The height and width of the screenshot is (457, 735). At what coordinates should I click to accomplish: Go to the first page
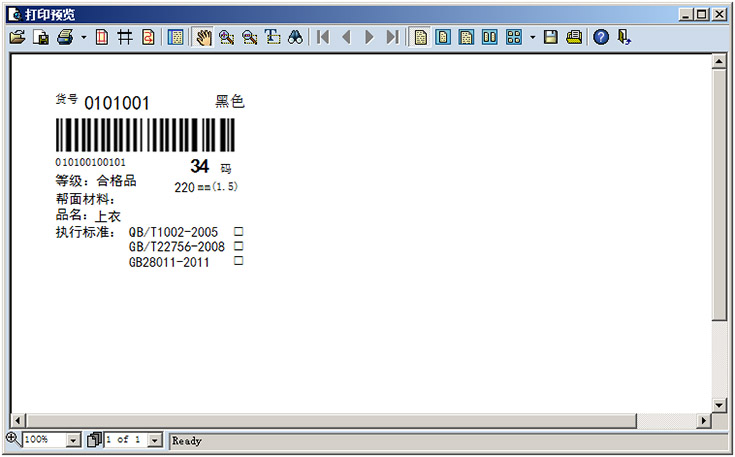pyautogui.click(x=323, y=37)
